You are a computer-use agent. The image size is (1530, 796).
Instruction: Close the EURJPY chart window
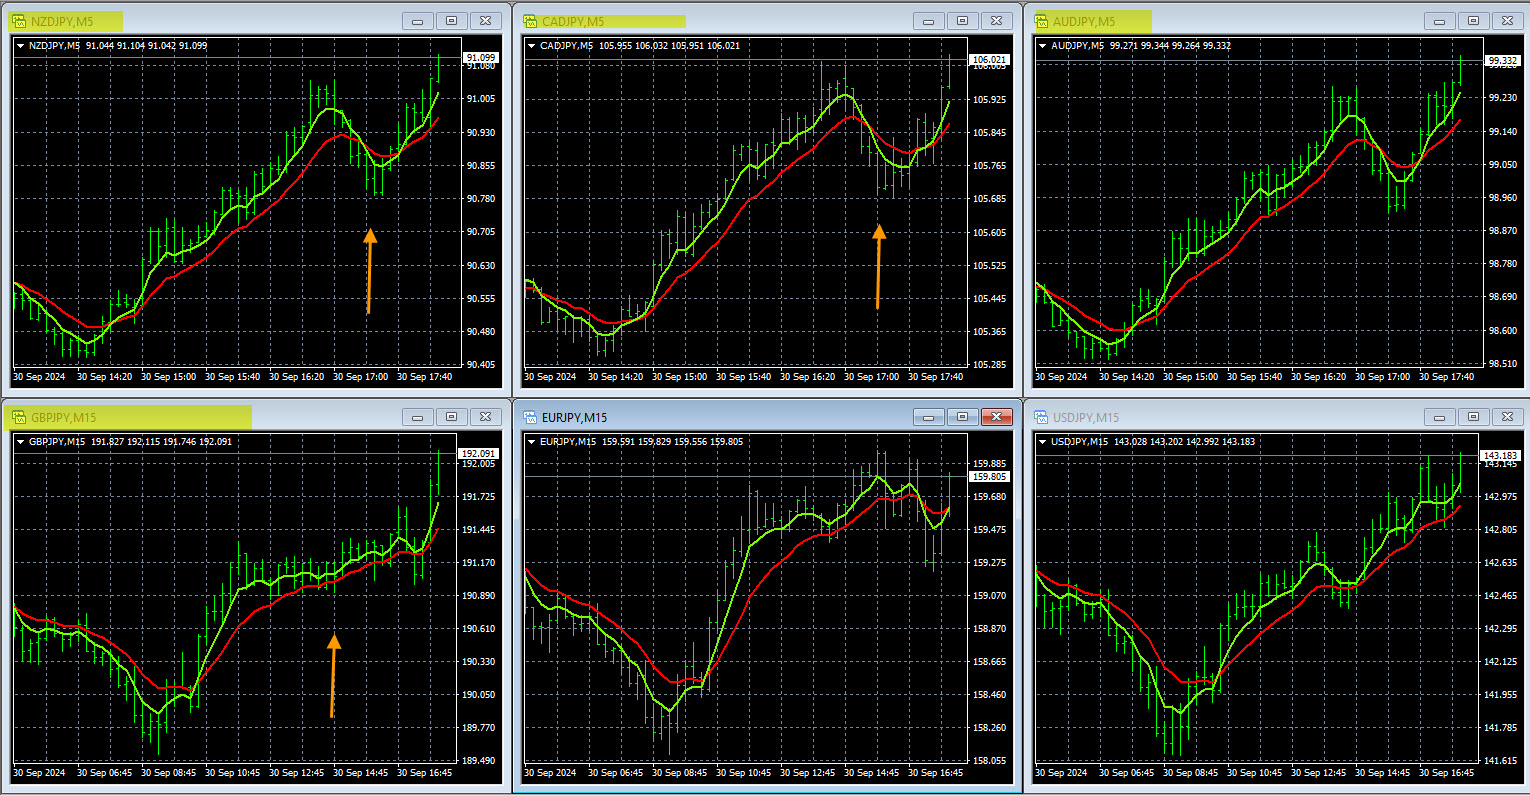coord(996,417)
